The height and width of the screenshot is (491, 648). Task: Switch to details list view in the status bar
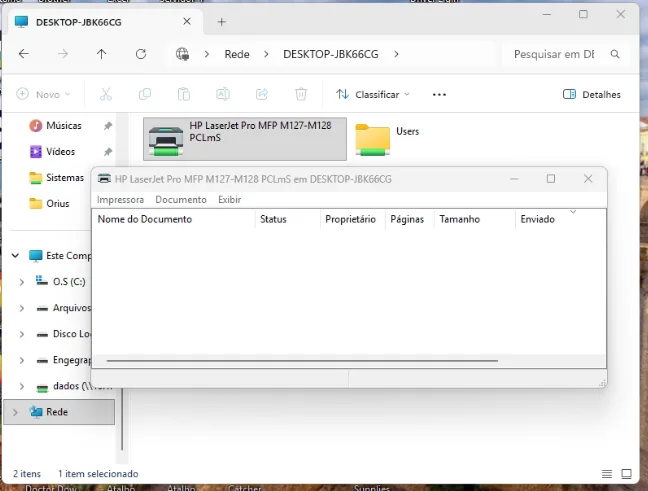[607, 474]
